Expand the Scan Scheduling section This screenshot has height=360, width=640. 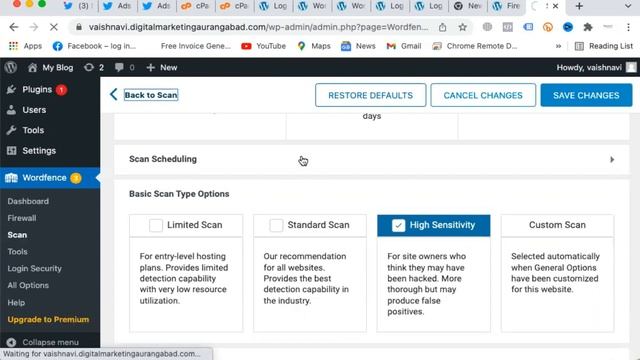coord(371,159)
